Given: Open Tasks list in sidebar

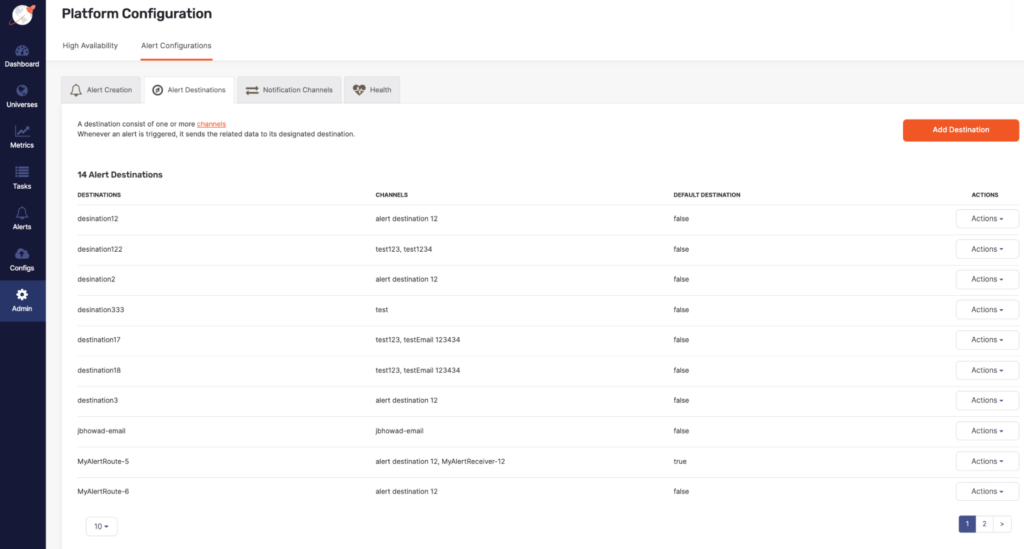Looking at the screenshot, I should (x=22, y=178).
